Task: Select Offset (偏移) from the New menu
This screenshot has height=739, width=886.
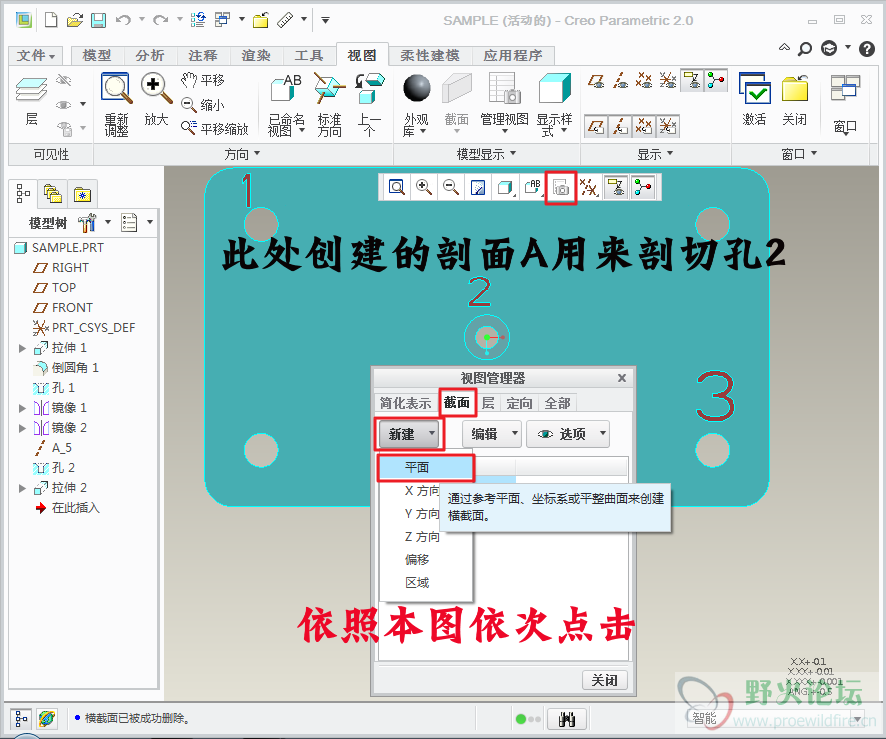Action: click(x=417, y=559)
